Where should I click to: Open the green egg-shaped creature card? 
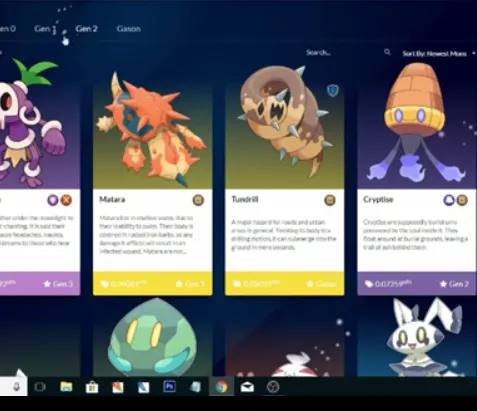pos(152,337)
